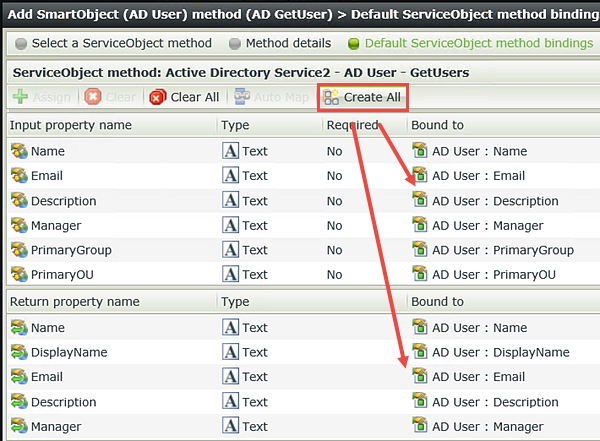Viewport: 600px width, 441px height.
Task: Click the input Description property icon
Action: [x=19, y=200]
